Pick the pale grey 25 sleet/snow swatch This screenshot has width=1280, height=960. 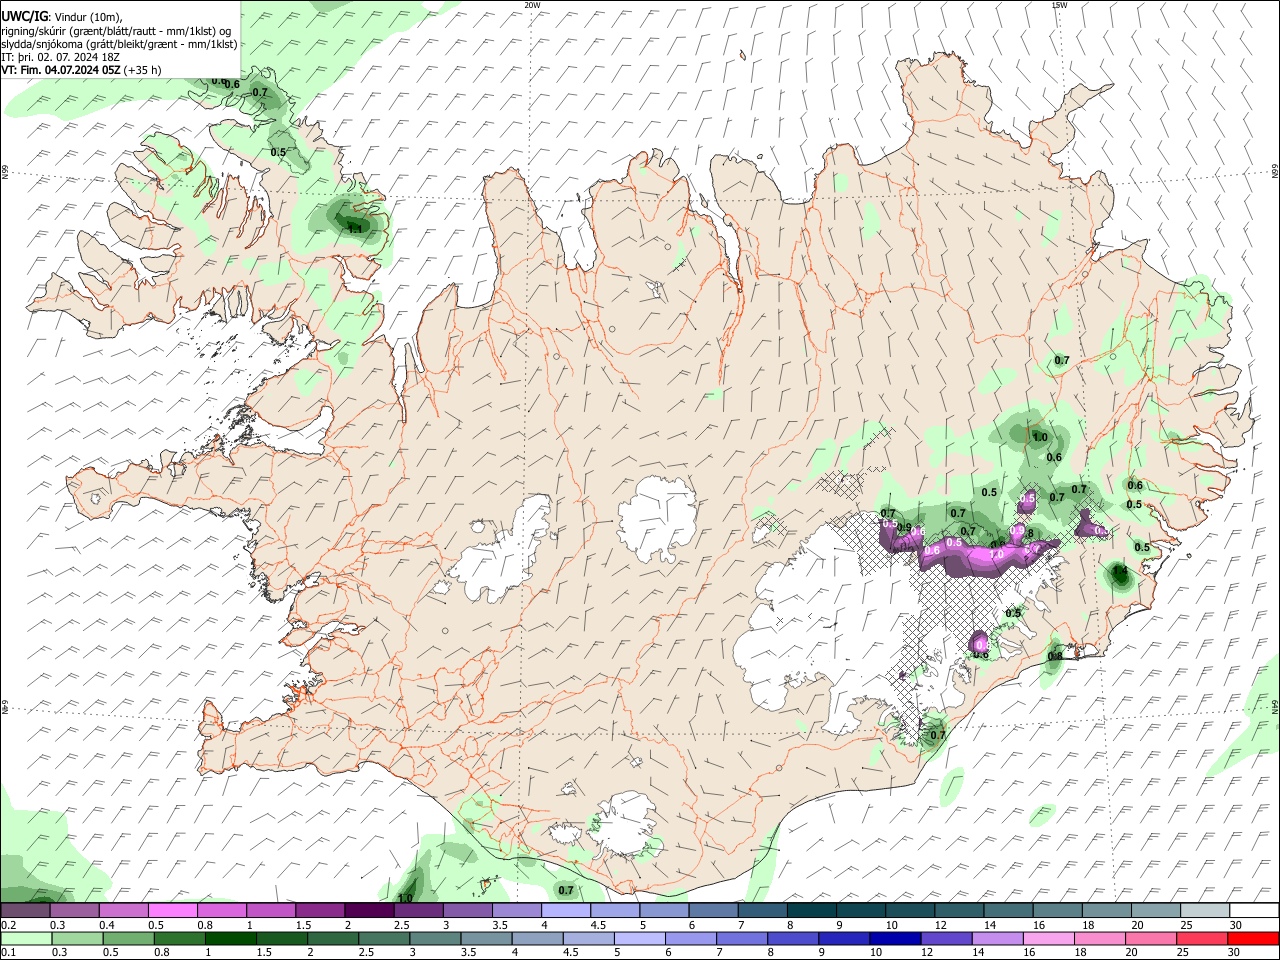[1205, 910]
